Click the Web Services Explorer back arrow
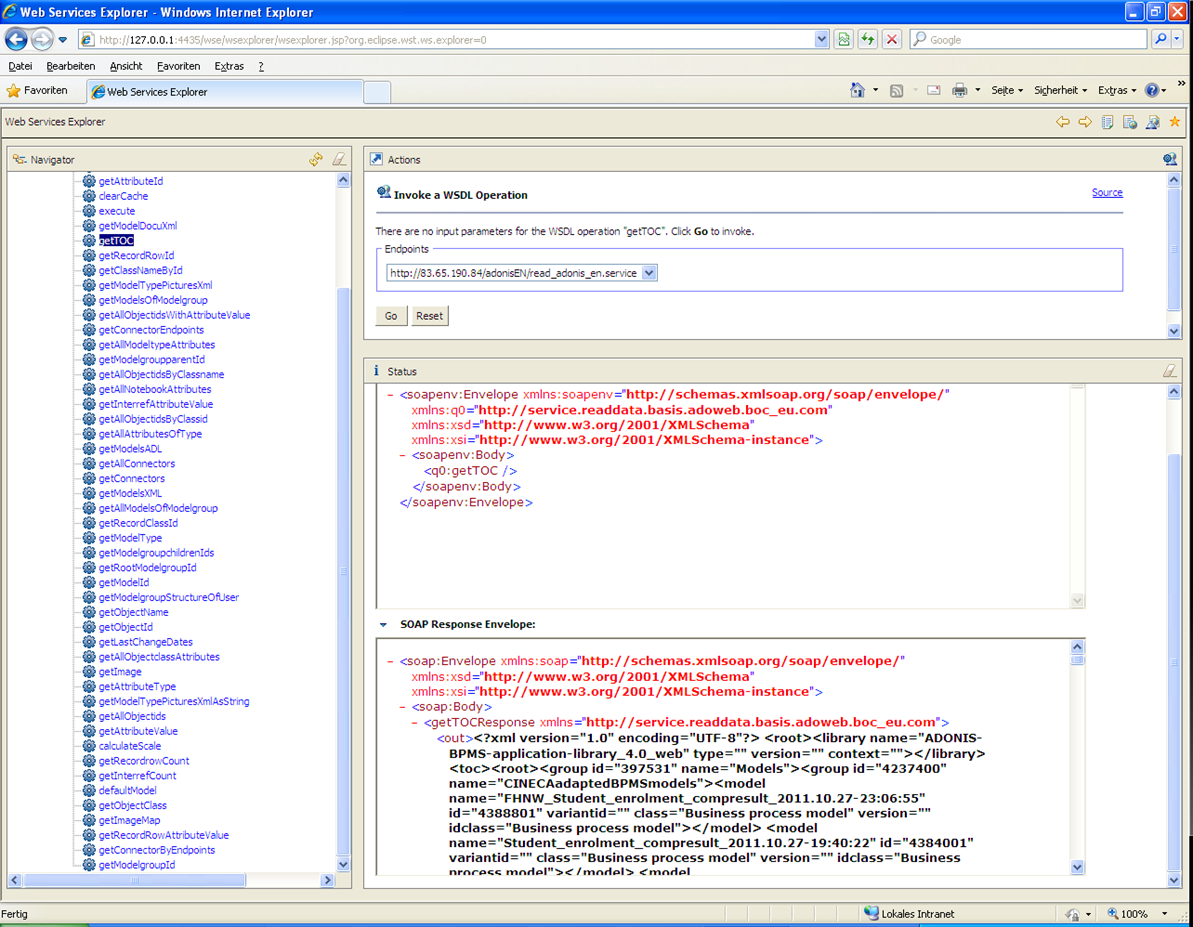Image resolution: width=1193 pixels, height=927 pixels. (1062, 122)
